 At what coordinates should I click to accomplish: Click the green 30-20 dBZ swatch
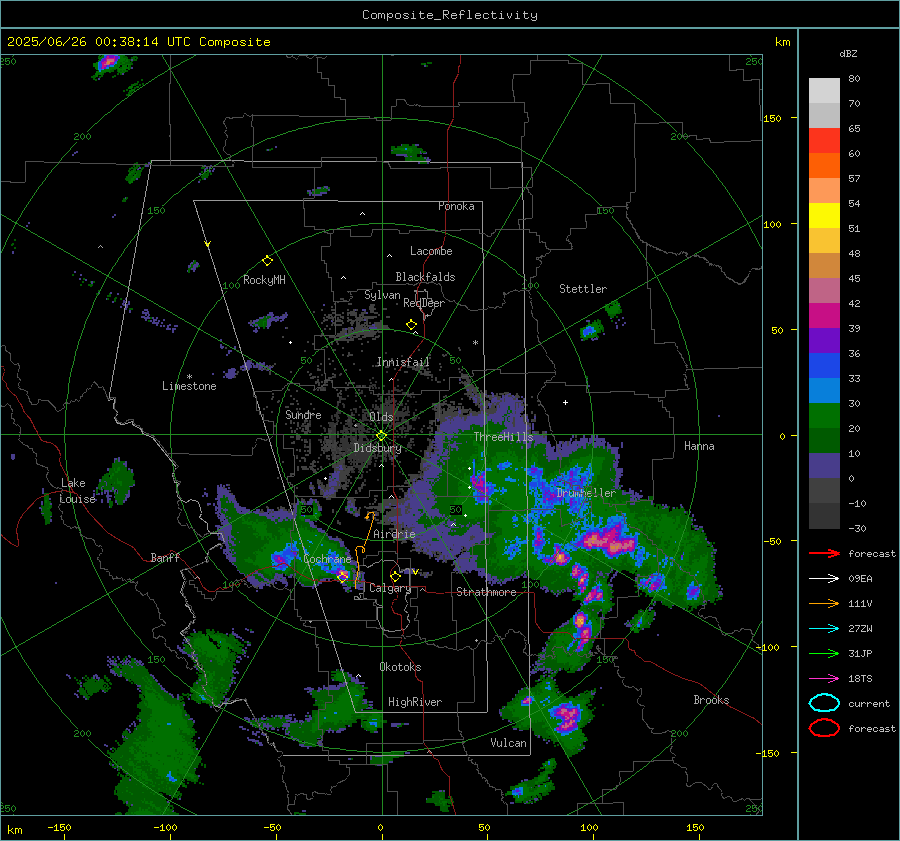click(x=824, y=416)
